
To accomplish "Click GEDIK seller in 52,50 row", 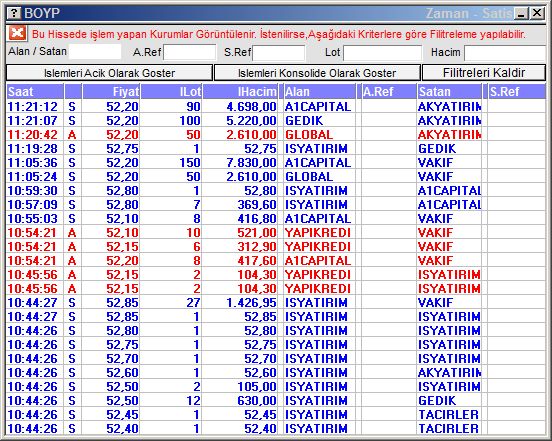I will (437, 401).
